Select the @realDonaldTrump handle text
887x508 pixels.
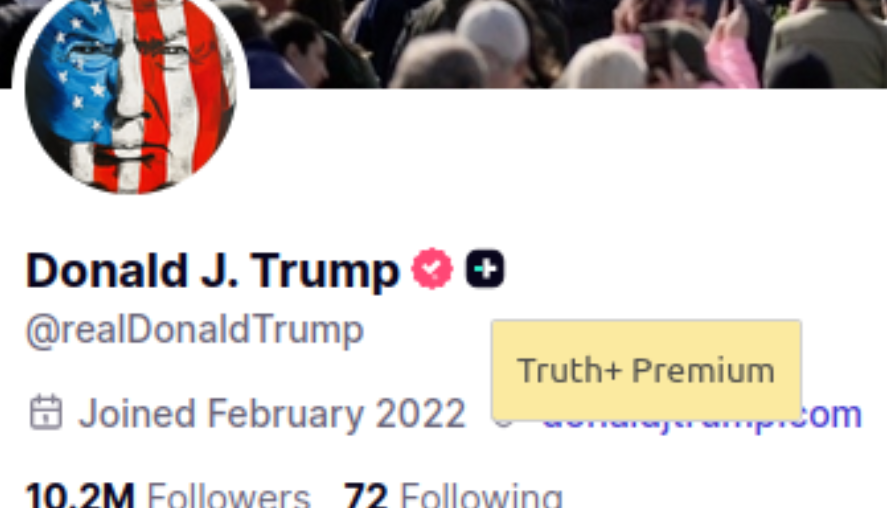pyautogui.click(x=195, y=330)
